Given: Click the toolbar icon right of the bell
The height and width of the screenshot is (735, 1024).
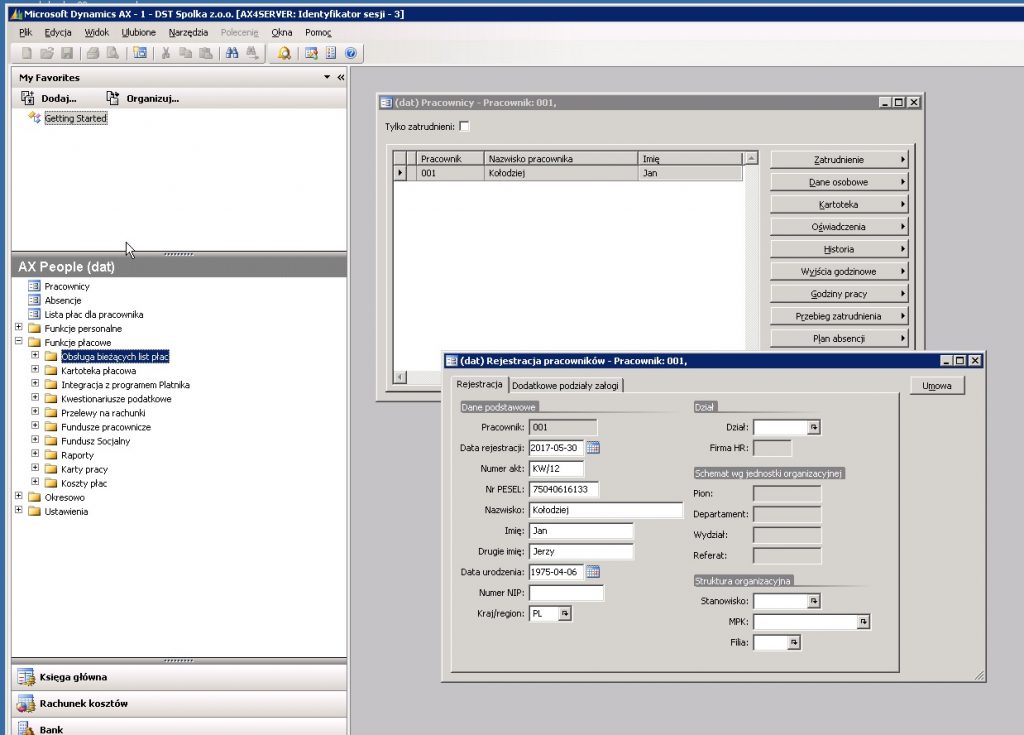Looking at the screenshot, I should [x=311, y=53].
